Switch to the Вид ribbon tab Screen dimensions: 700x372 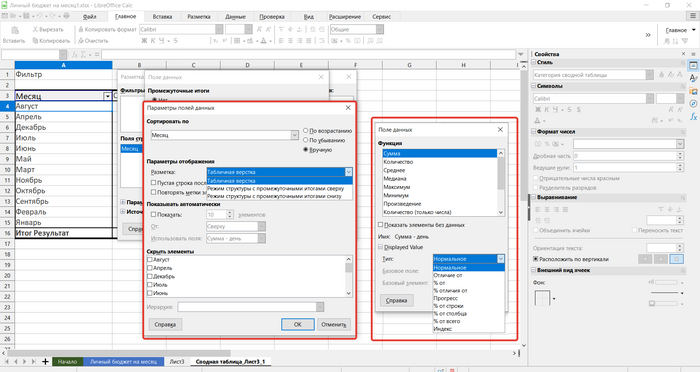click(308, 17)
